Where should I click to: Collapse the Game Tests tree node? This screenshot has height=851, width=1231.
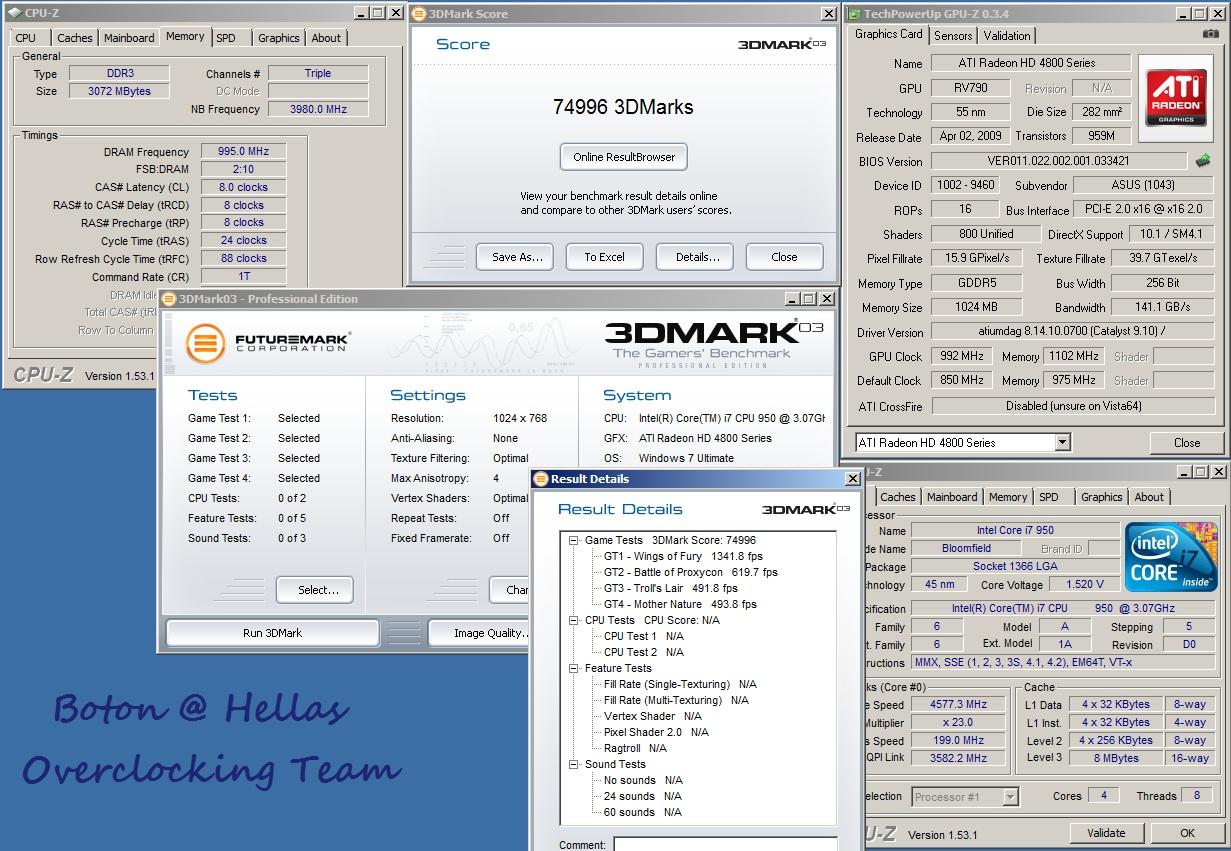574,540
